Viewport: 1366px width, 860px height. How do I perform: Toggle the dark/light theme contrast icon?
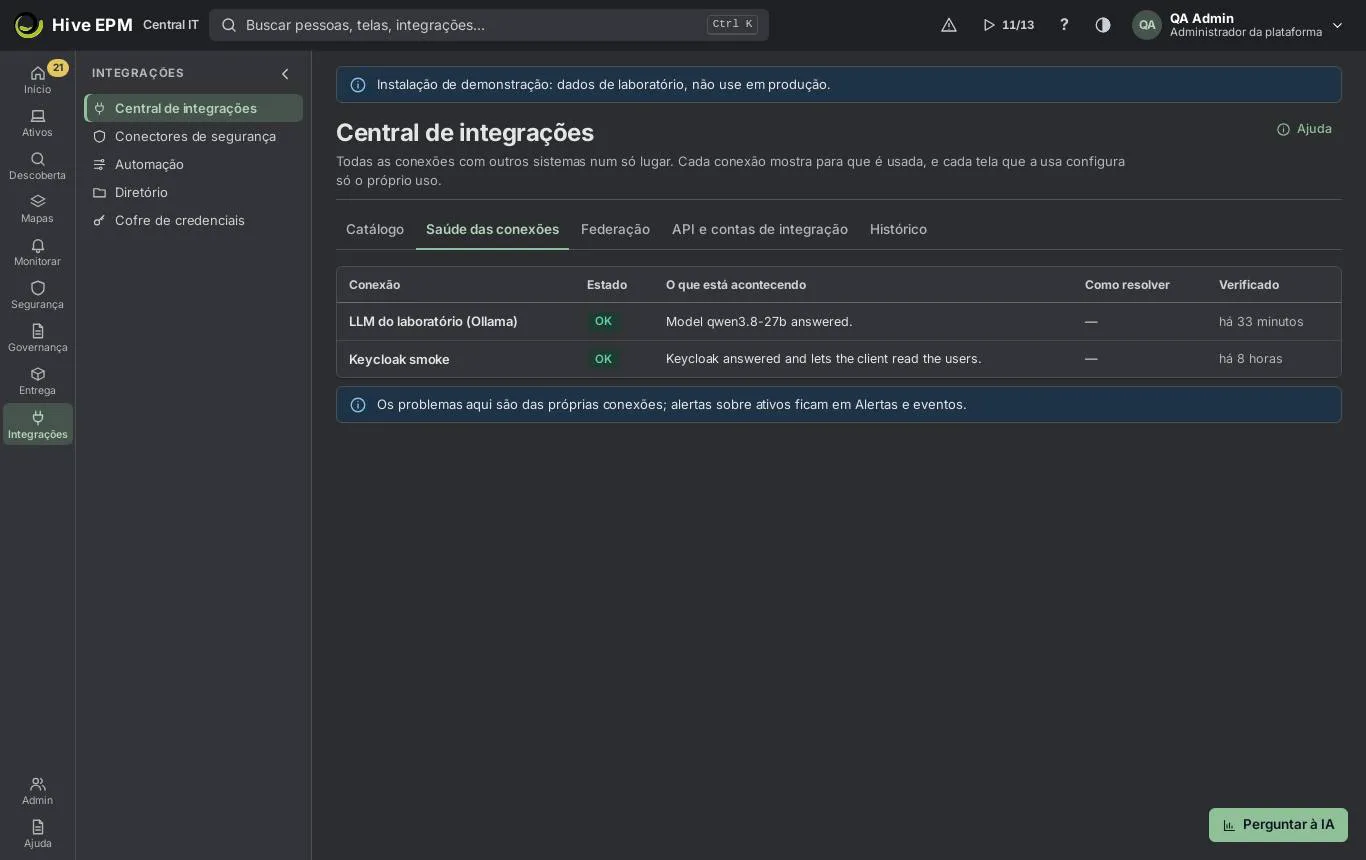point(1103,25)
